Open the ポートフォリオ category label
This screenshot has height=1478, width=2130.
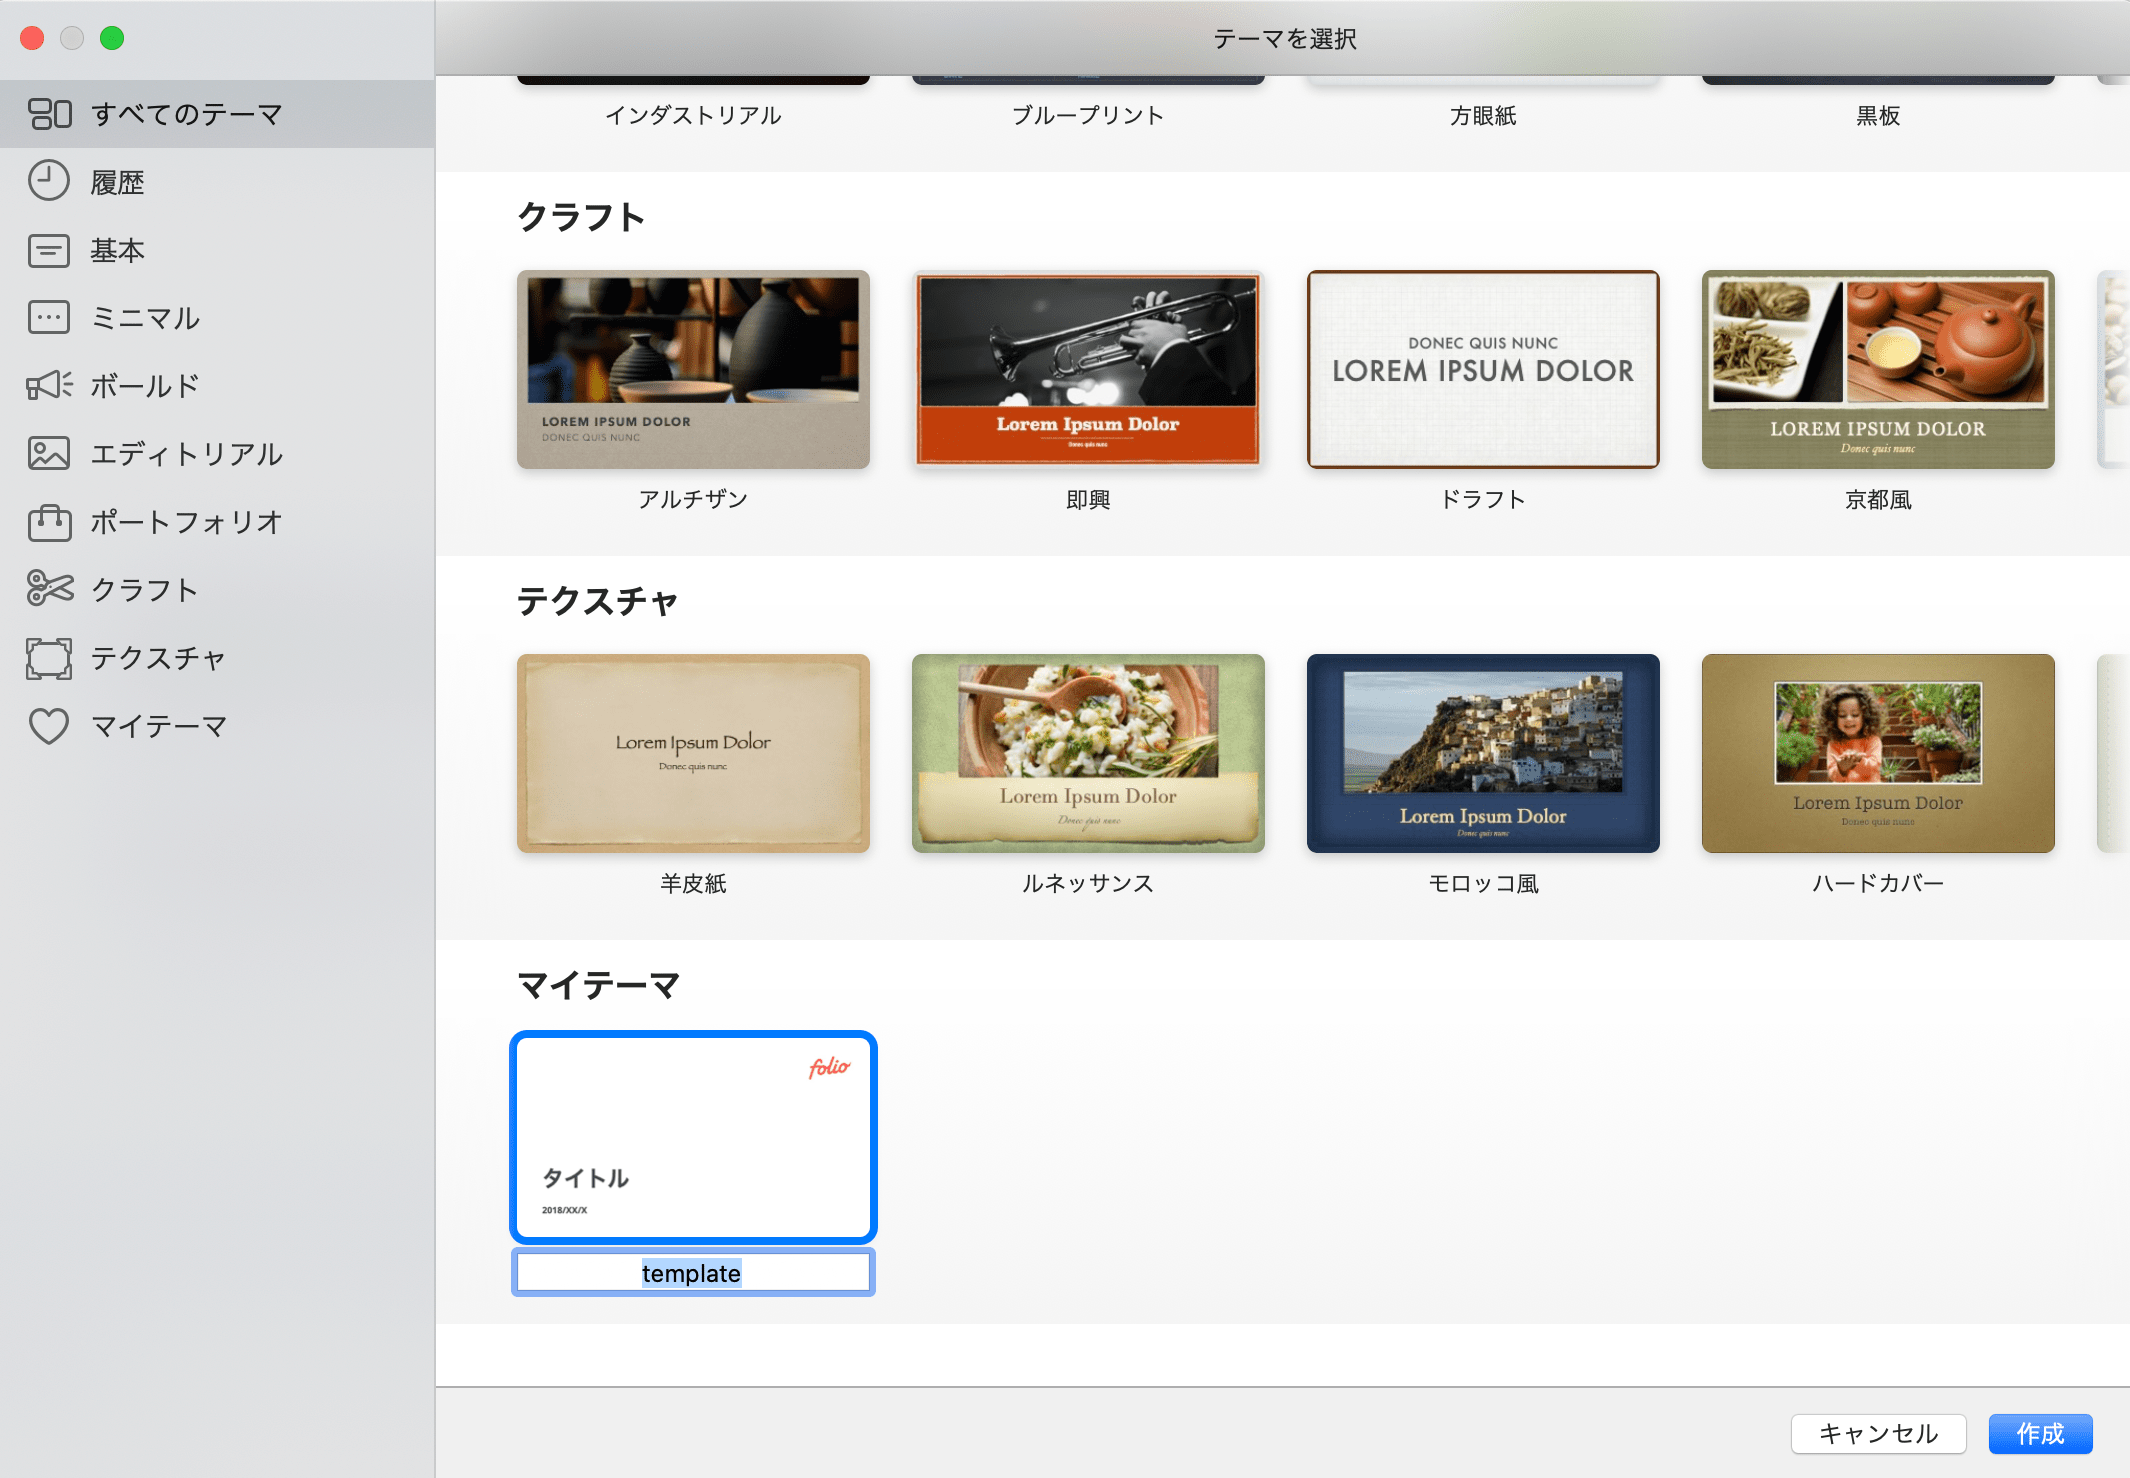[187, 522]
